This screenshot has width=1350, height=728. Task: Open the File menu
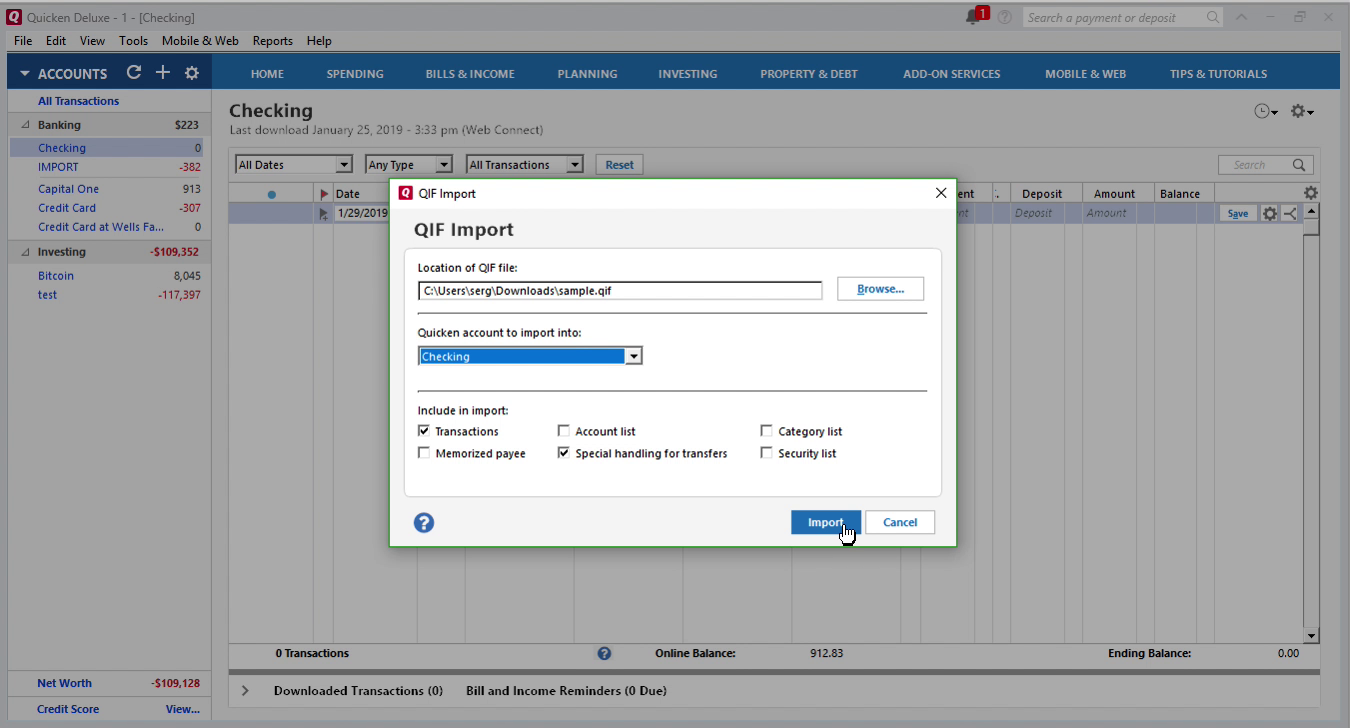coord(23,41)
